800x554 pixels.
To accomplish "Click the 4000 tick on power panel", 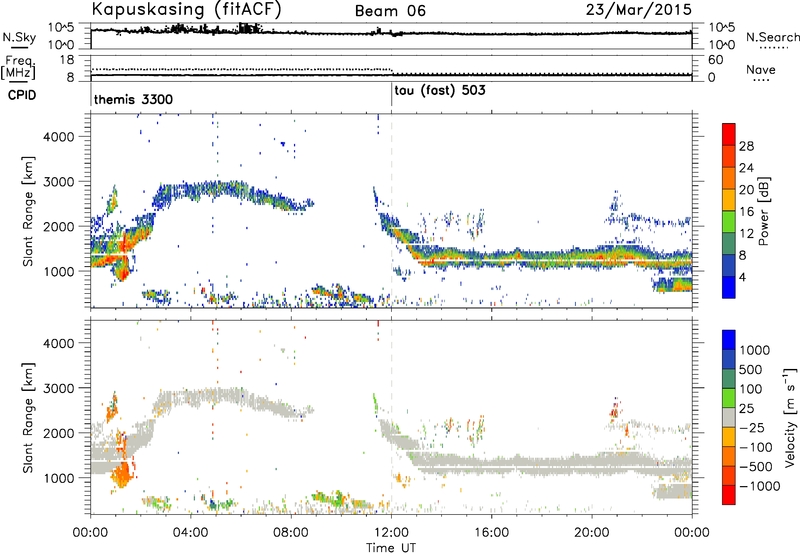I will click(x=58, y=137).
